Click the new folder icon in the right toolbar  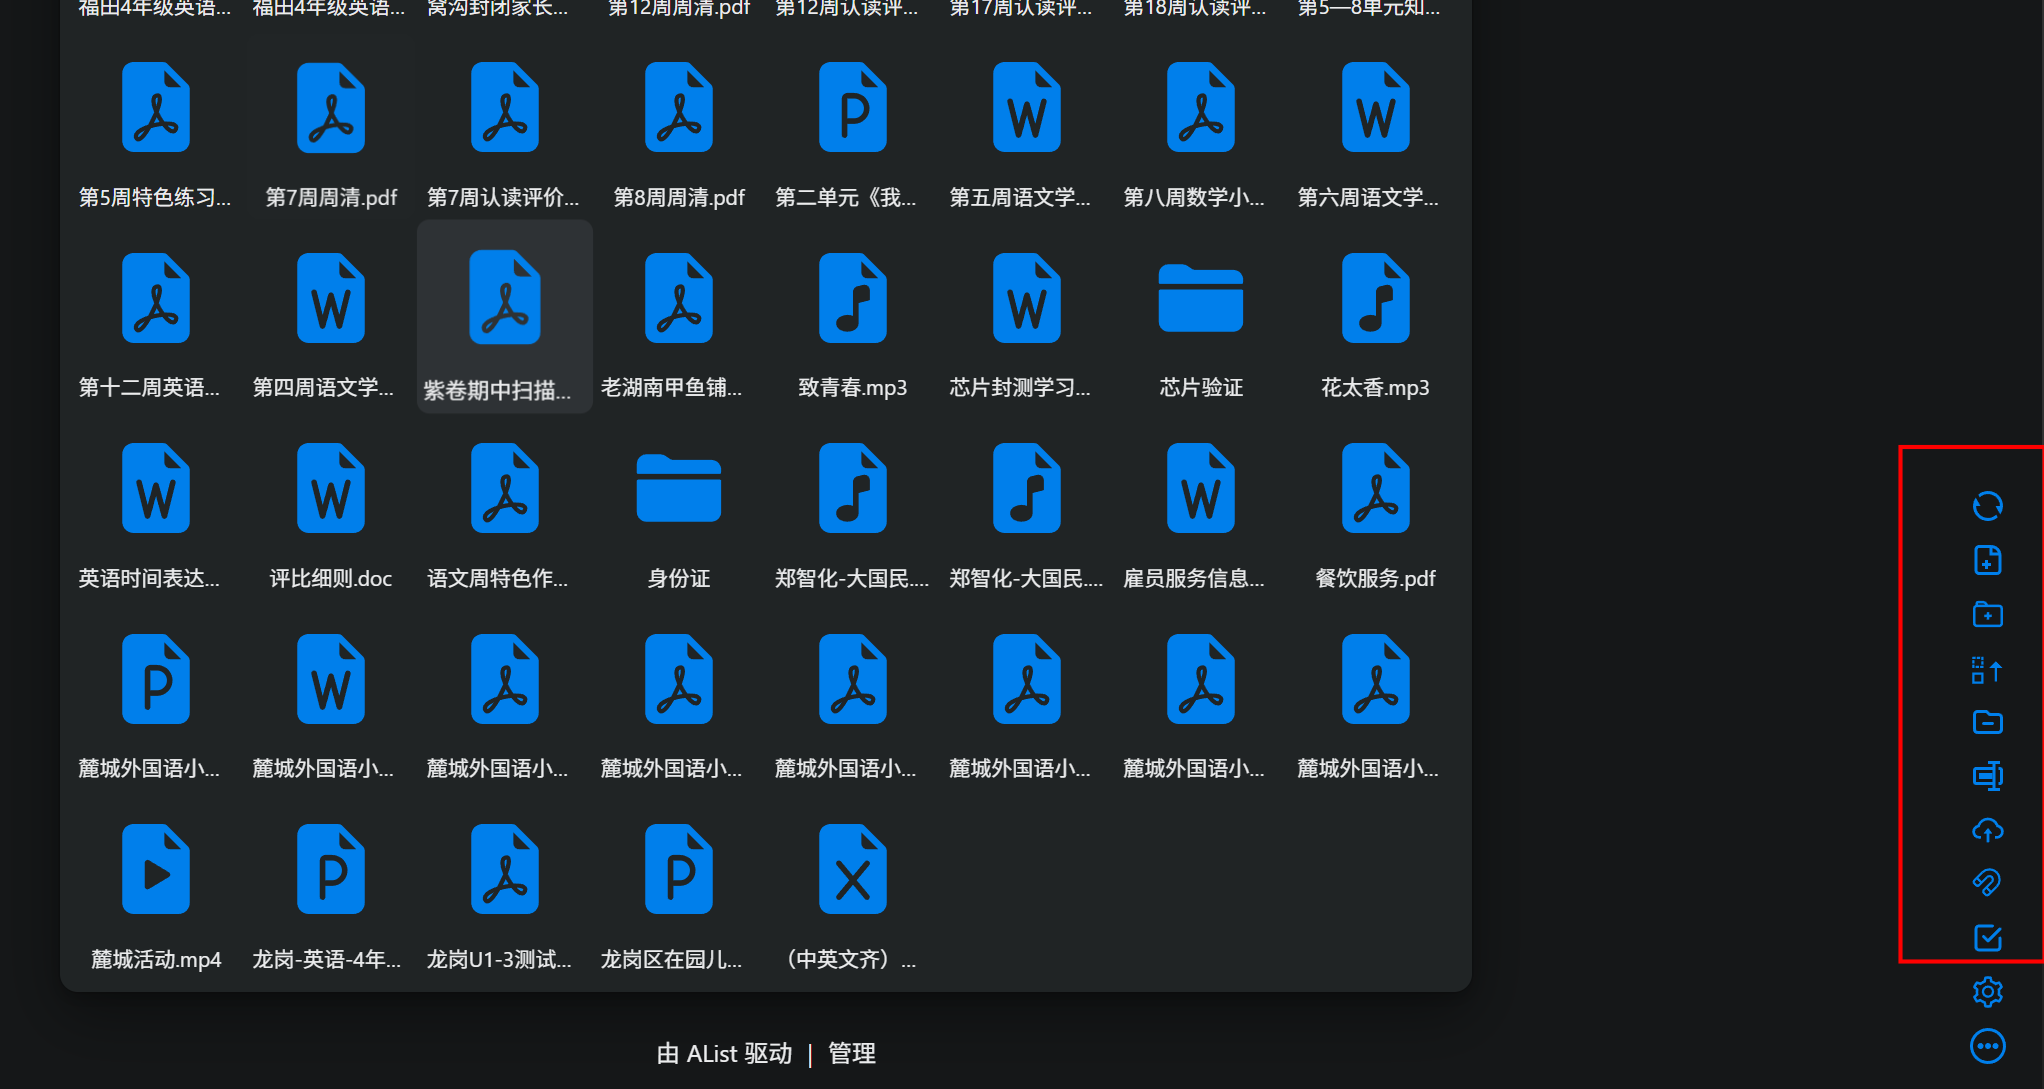1987,614
